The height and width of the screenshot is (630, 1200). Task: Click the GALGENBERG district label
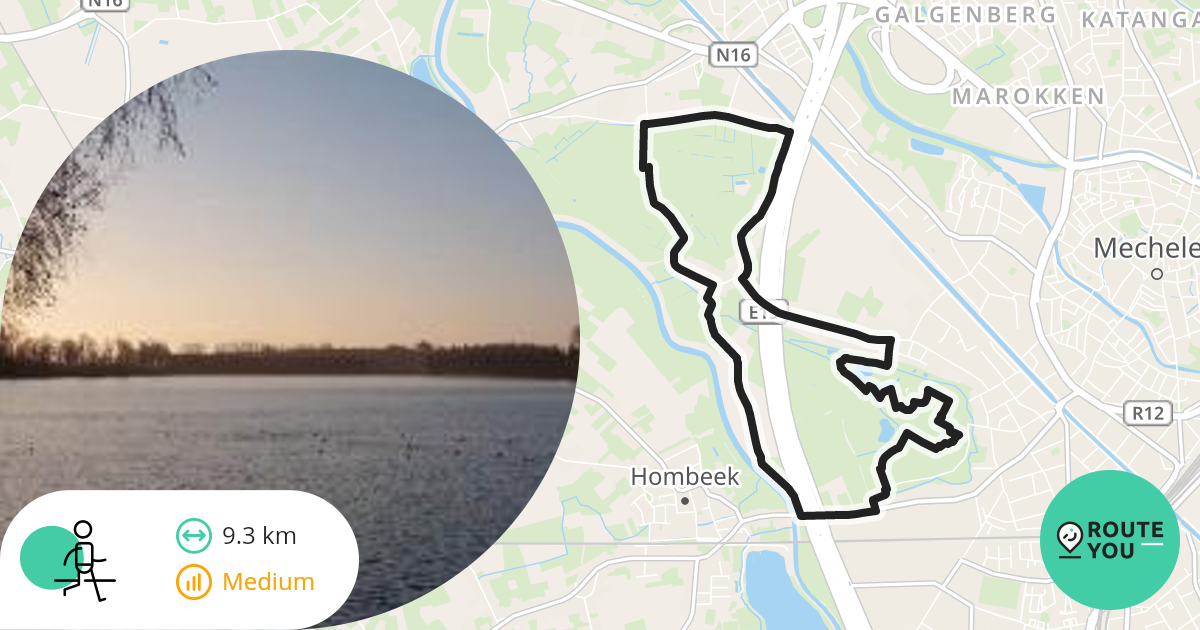tap(966, 15)
